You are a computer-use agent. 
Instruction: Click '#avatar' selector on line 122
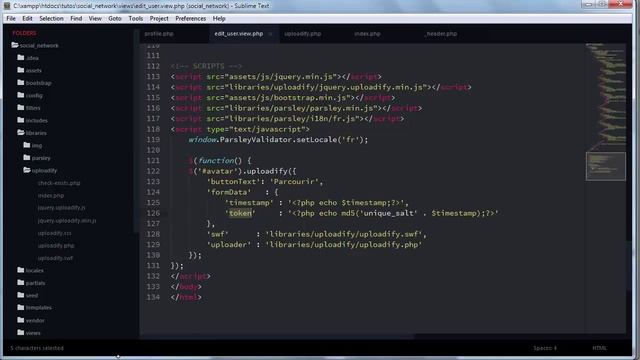[218, 171]
